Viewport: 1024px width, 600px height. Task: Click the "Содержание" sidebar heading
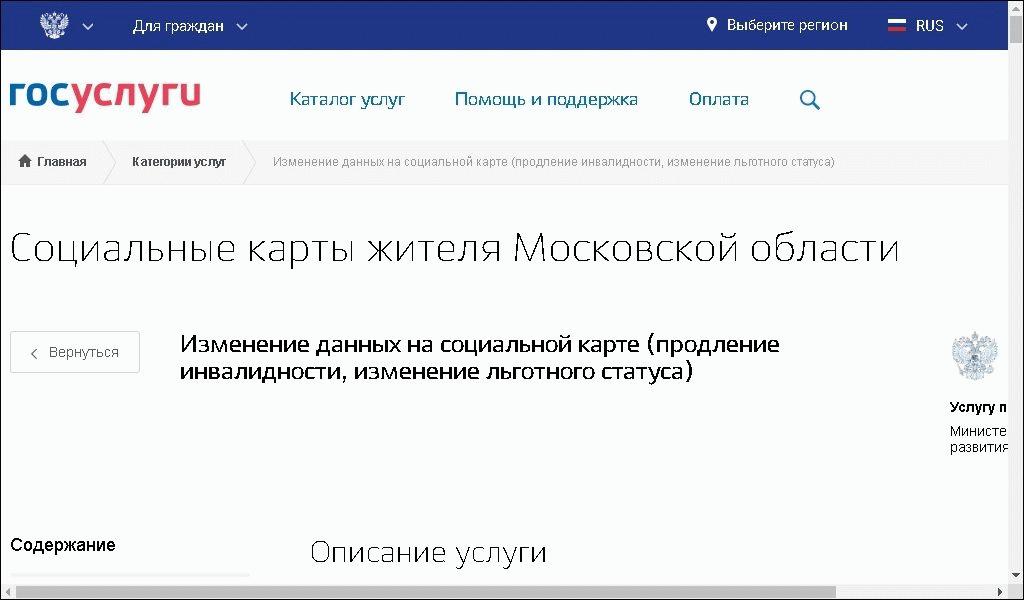(x=63, y=545)
